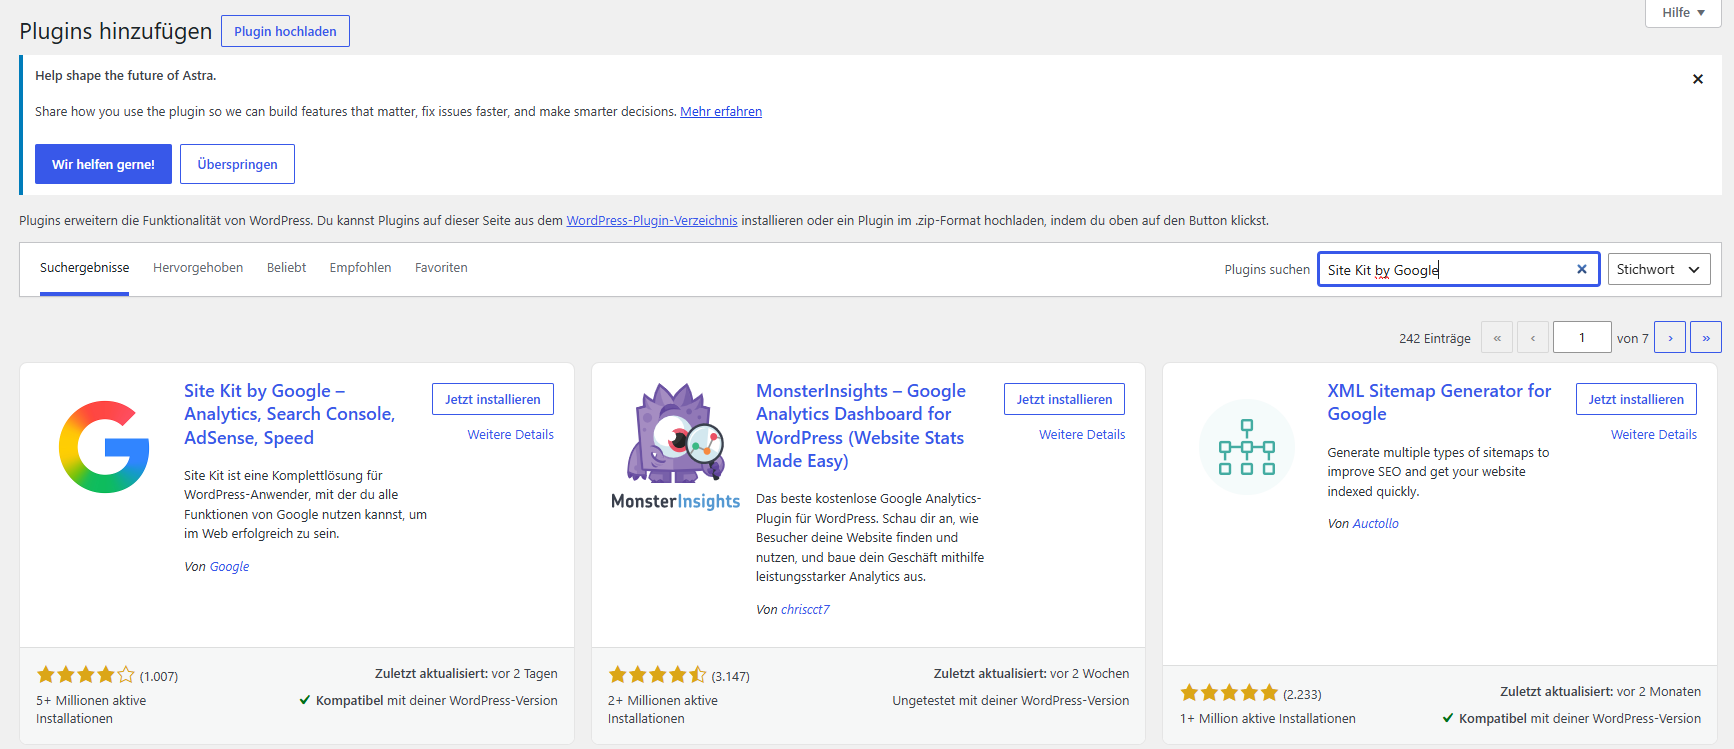Screen dimensions: 1734x749
Task: Open author link Google
Action: tap(229, 567)
